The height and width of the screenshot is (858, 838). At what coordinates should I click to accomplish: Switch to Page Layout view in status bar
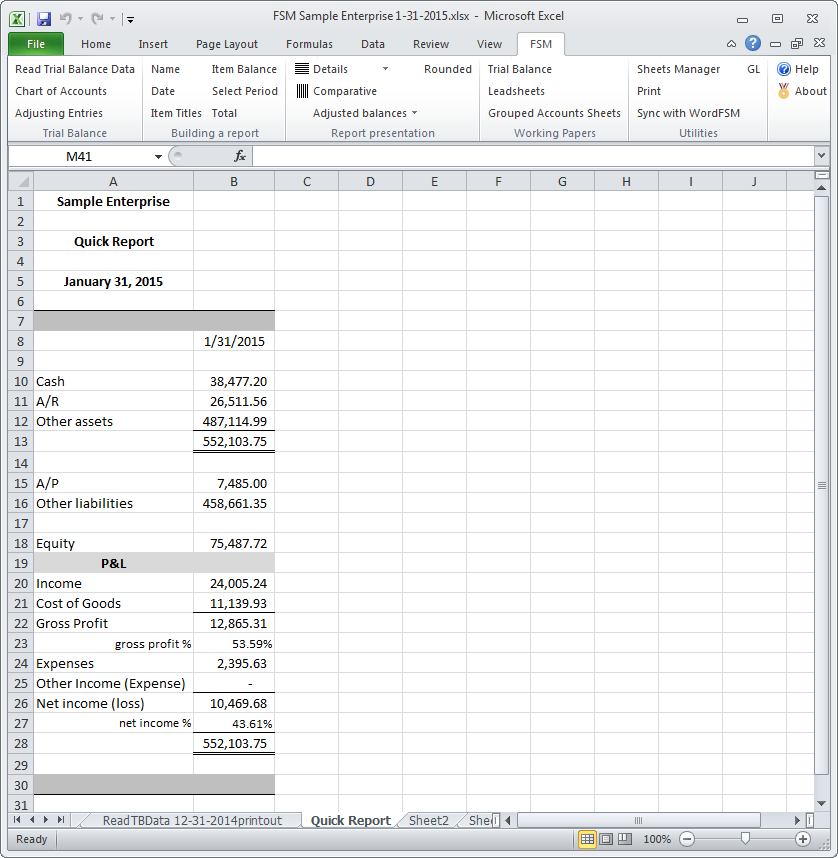(x=606, y=839)
